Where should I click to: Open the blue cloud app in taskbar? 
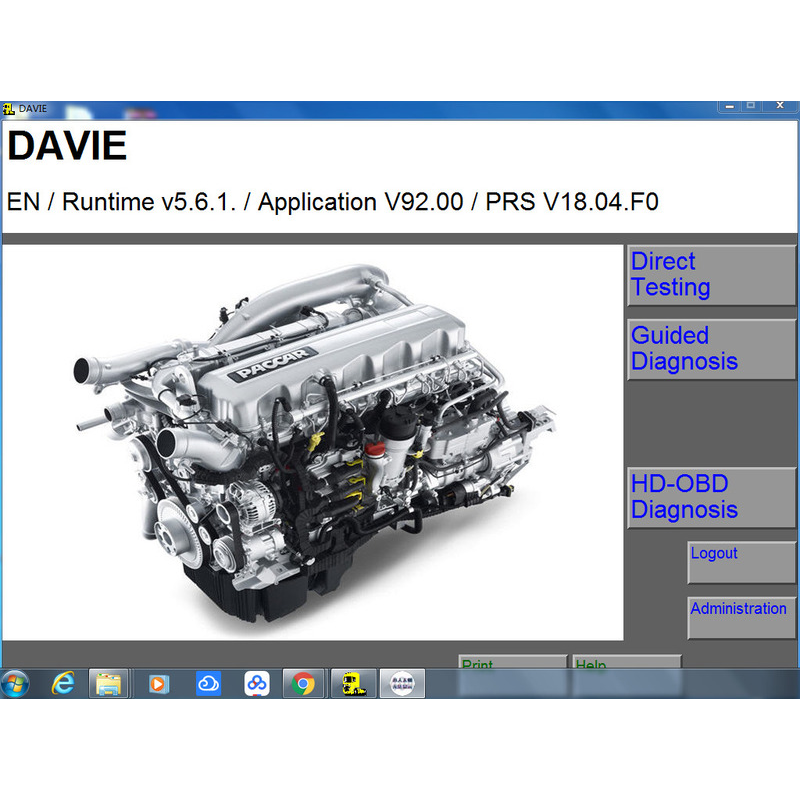click(208, 684)
